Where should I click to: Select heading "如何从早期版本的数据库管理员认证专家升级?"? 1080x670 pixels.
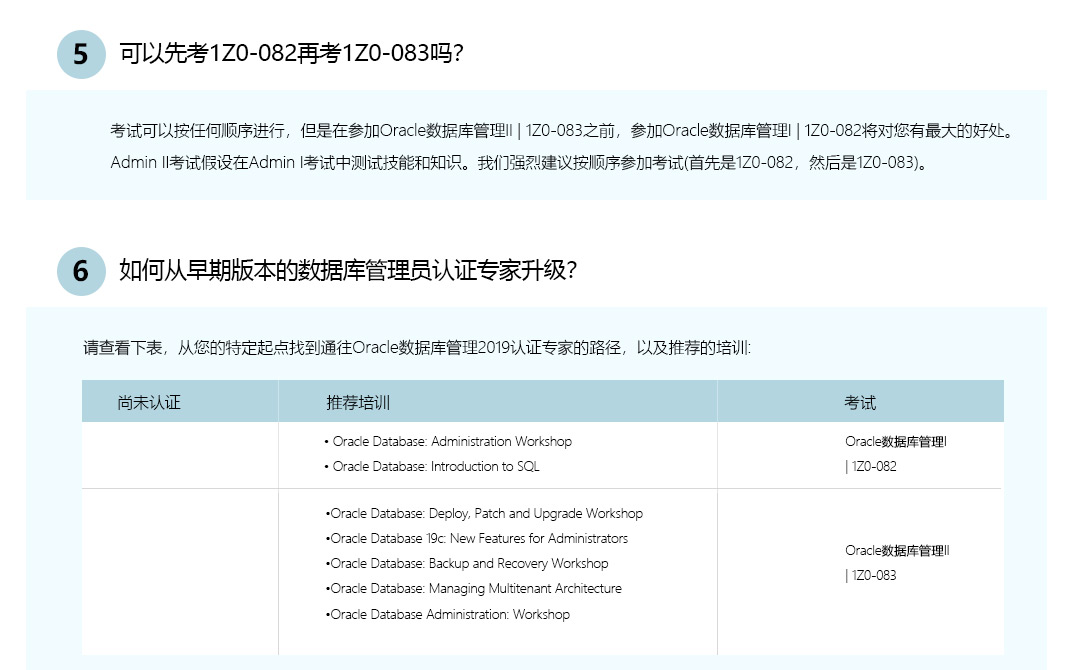[348, 270]
